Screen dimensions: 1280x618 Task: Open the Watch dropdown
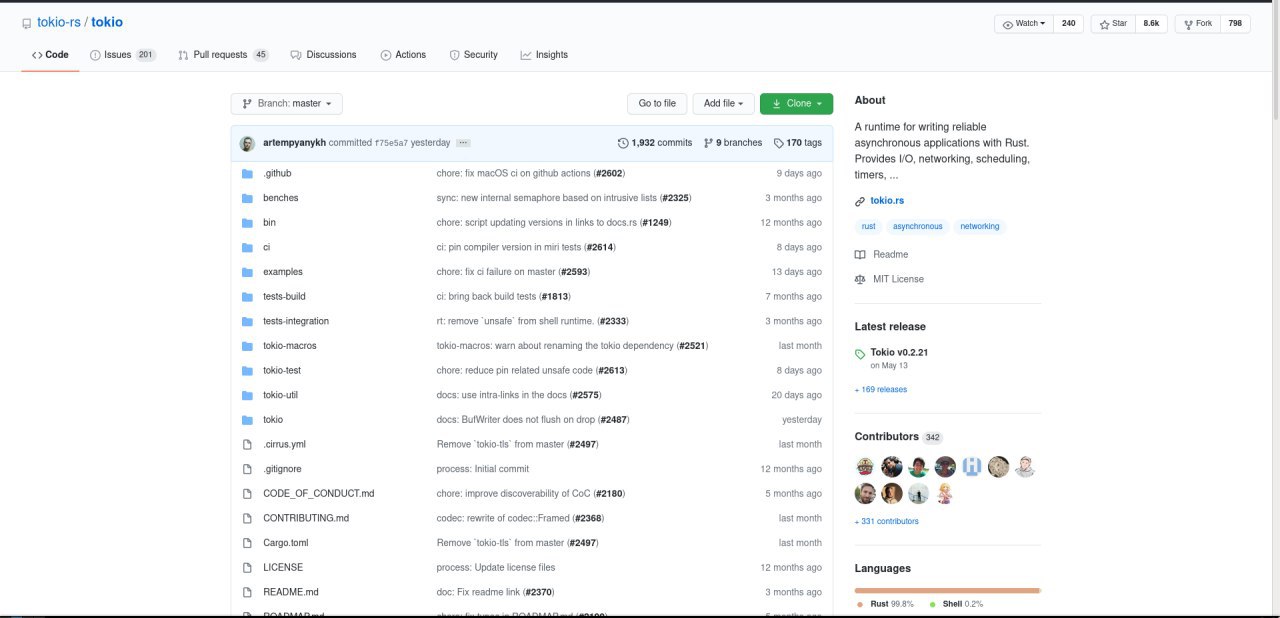[1023, 23]
